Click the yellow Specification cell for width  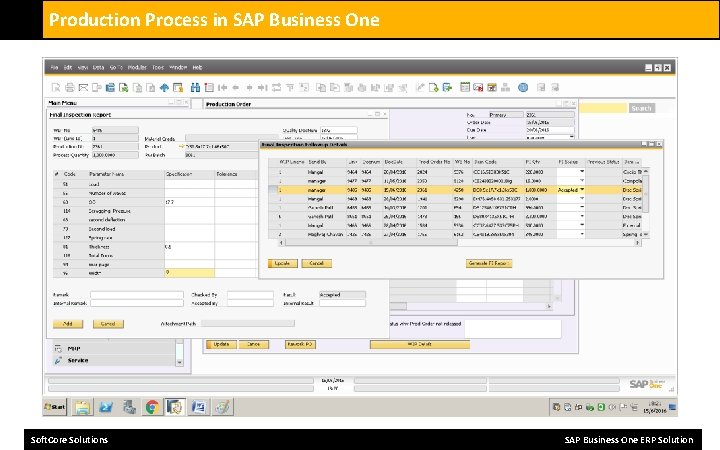189,273
